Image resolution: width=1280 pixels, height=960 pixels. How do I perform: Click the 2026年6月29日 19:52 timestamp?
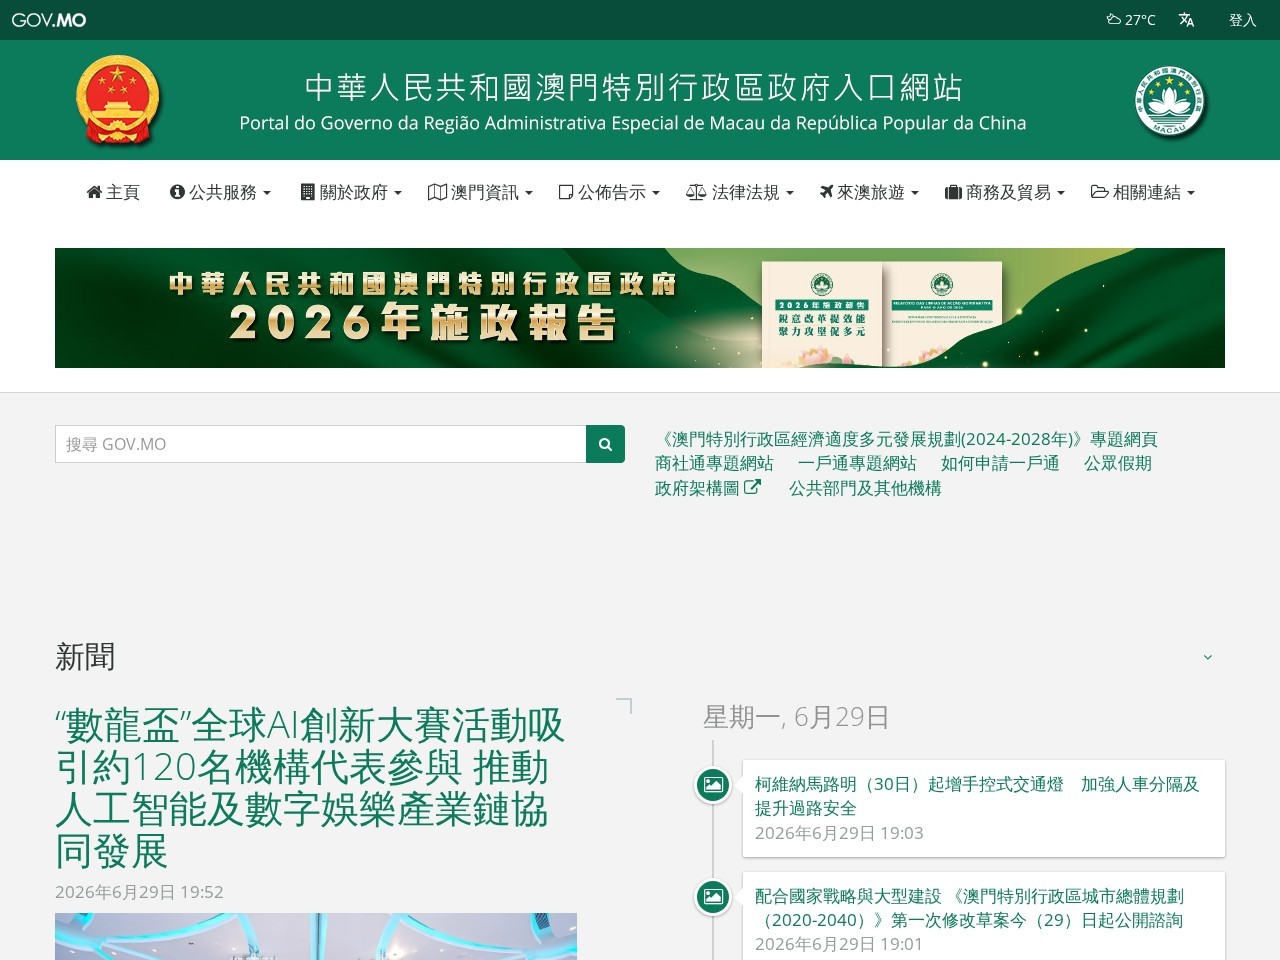point(139,892)
